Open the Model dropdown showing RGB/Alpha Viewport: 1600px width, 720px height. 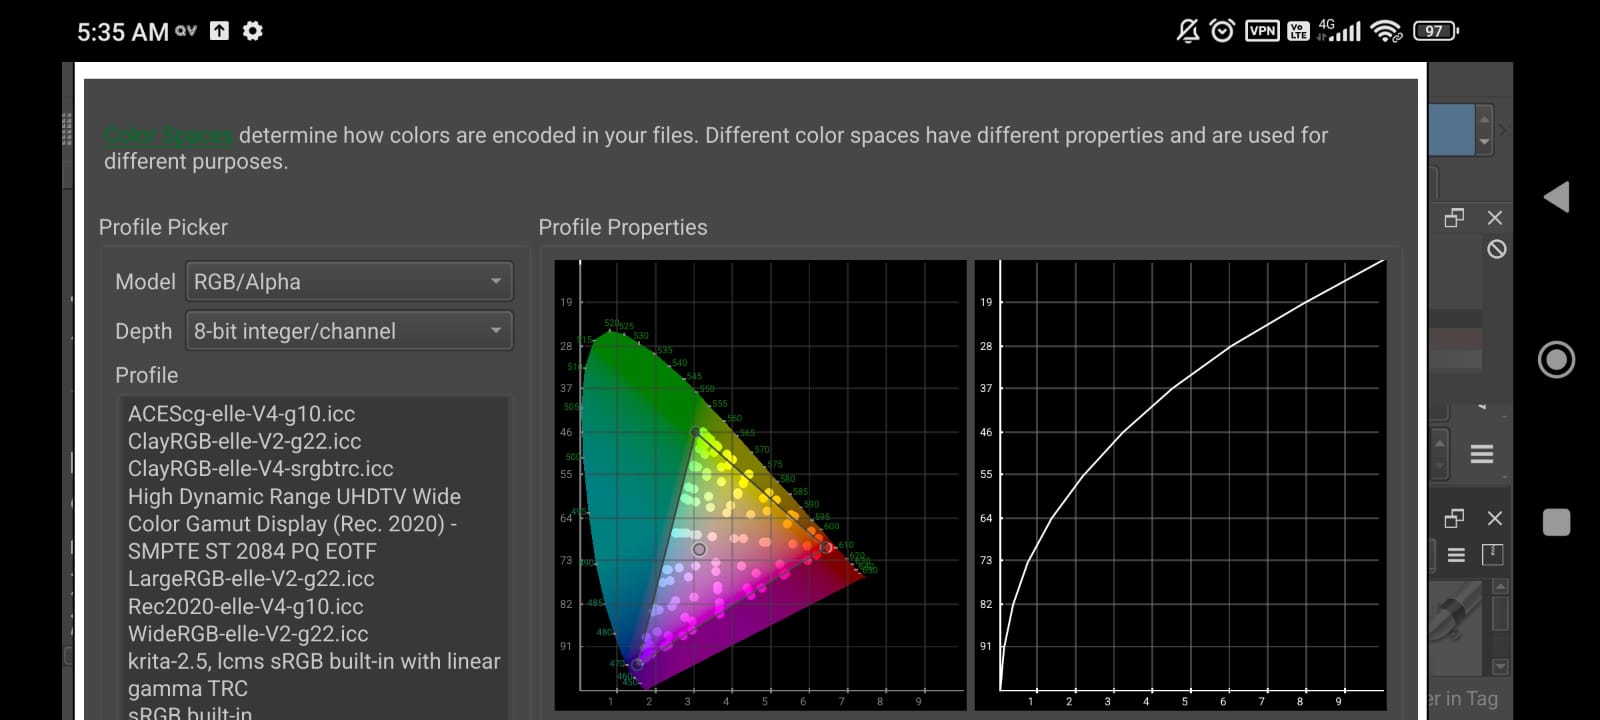pyautogui.click(x=349, y=282)
